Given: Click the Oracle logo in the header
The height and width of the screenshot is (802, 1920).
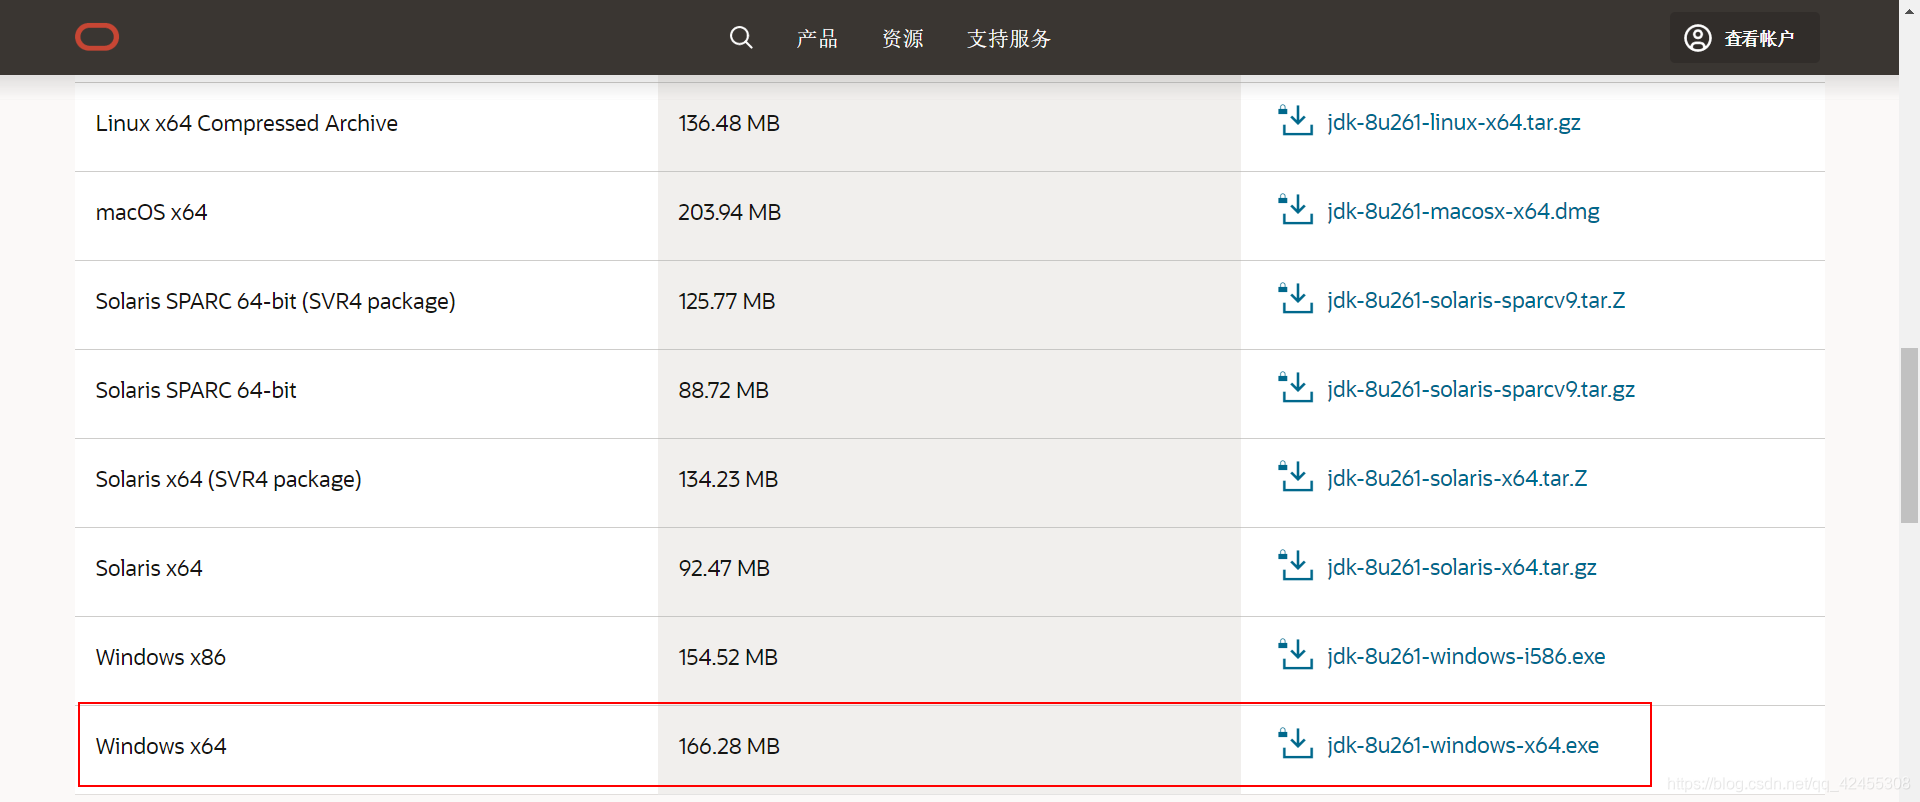Looking at the screenshot, I should (97, 38).
